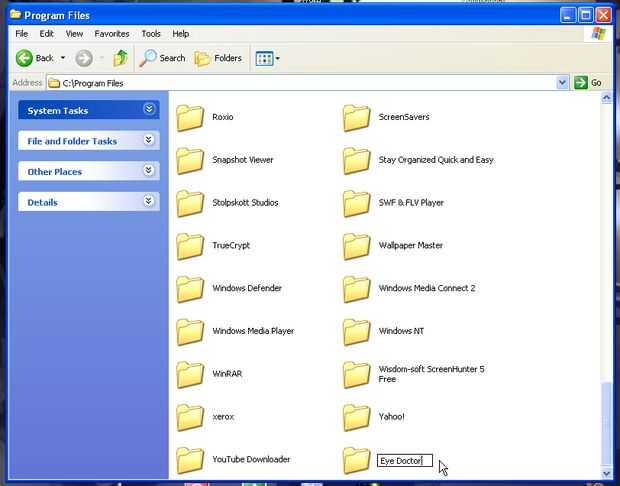
Task: Expand the Other Places panel
Action: tap(149, 170)
